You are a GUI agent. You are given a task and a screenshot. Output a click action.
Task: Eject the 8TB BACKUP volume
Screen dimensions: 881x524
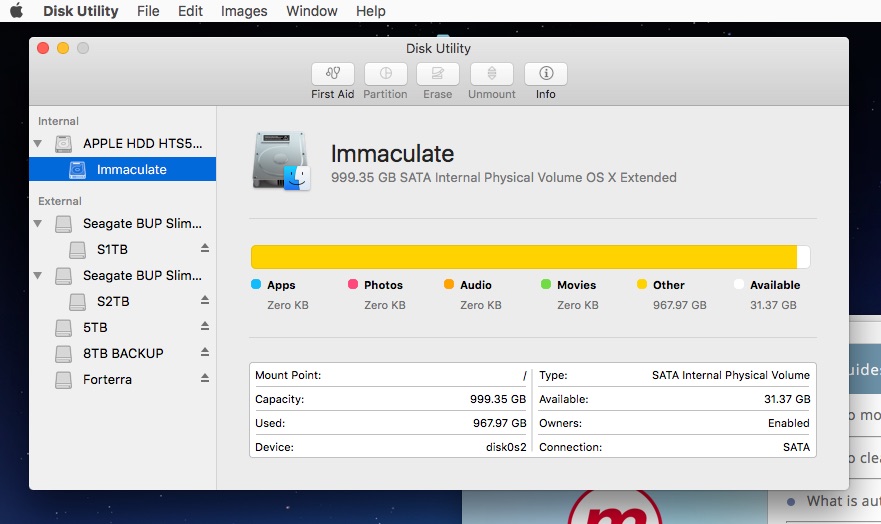coord(205,352)
